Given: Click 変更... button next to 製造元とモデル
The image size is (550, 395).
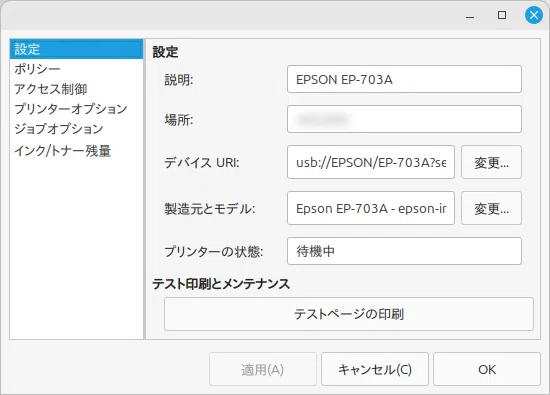Looking at the screenshot, I should (x=491, y=208).
